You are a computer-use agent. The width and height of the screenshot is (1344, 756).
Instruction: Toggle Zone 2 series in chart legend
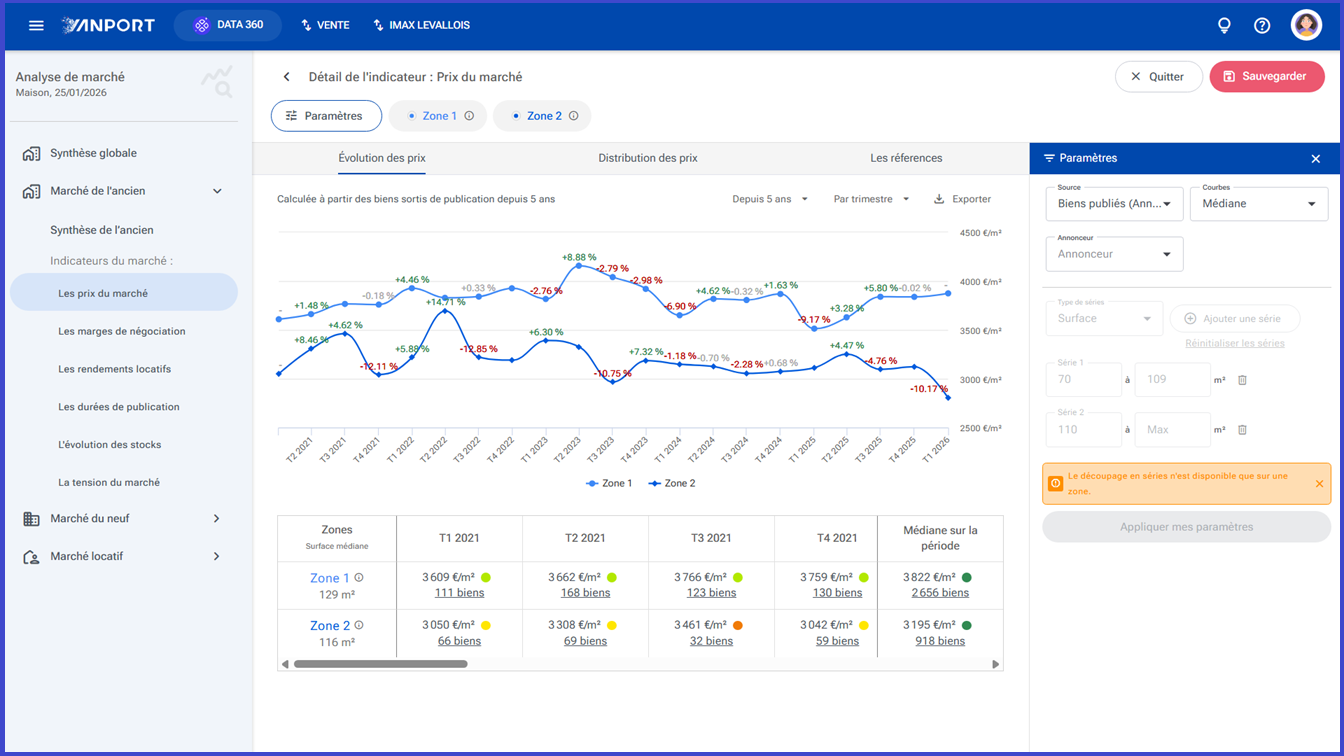click(x=672, y=483)
